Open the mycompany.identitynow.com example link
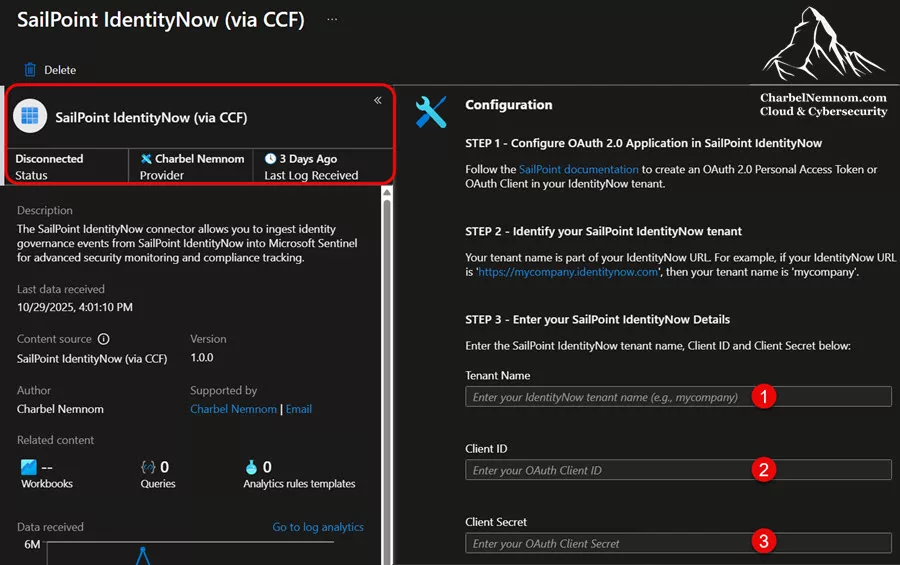Screen dimensions: 900x565 coord(568,272)
